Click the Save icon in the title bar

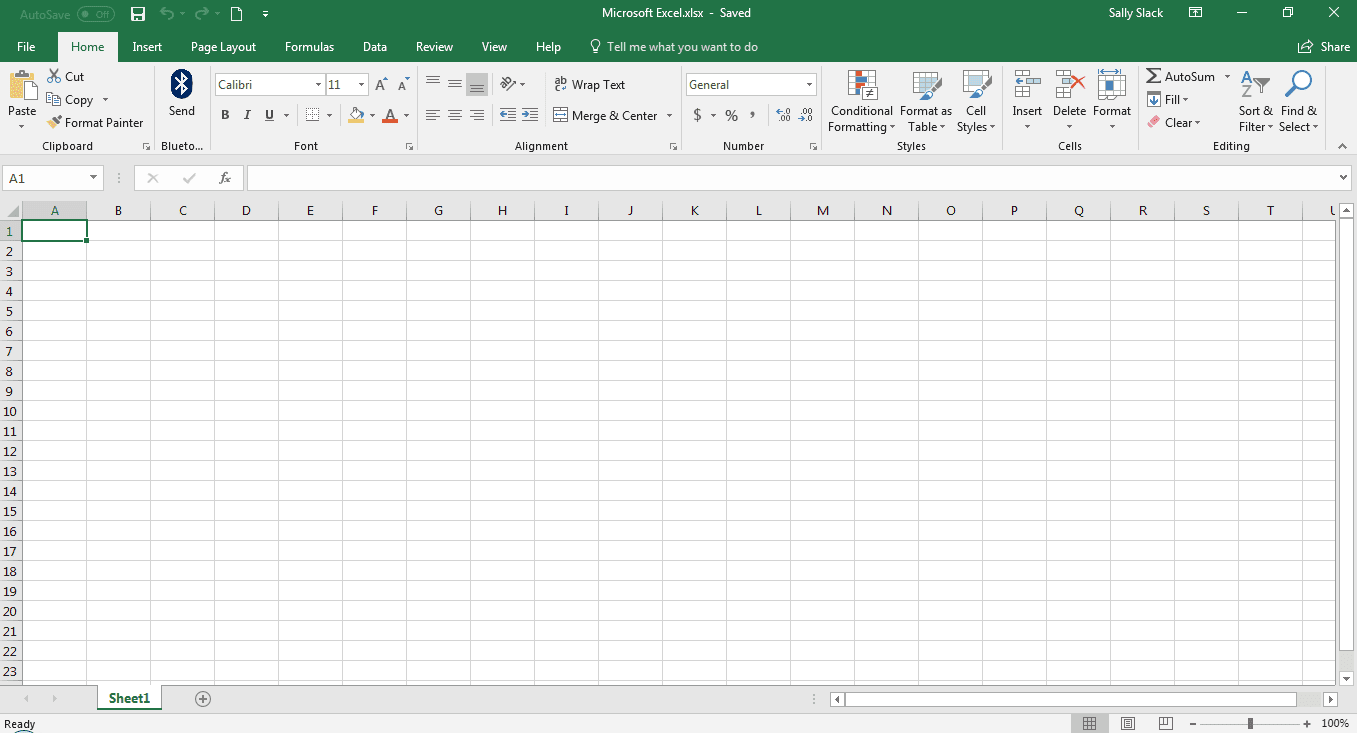pos(138,14)
